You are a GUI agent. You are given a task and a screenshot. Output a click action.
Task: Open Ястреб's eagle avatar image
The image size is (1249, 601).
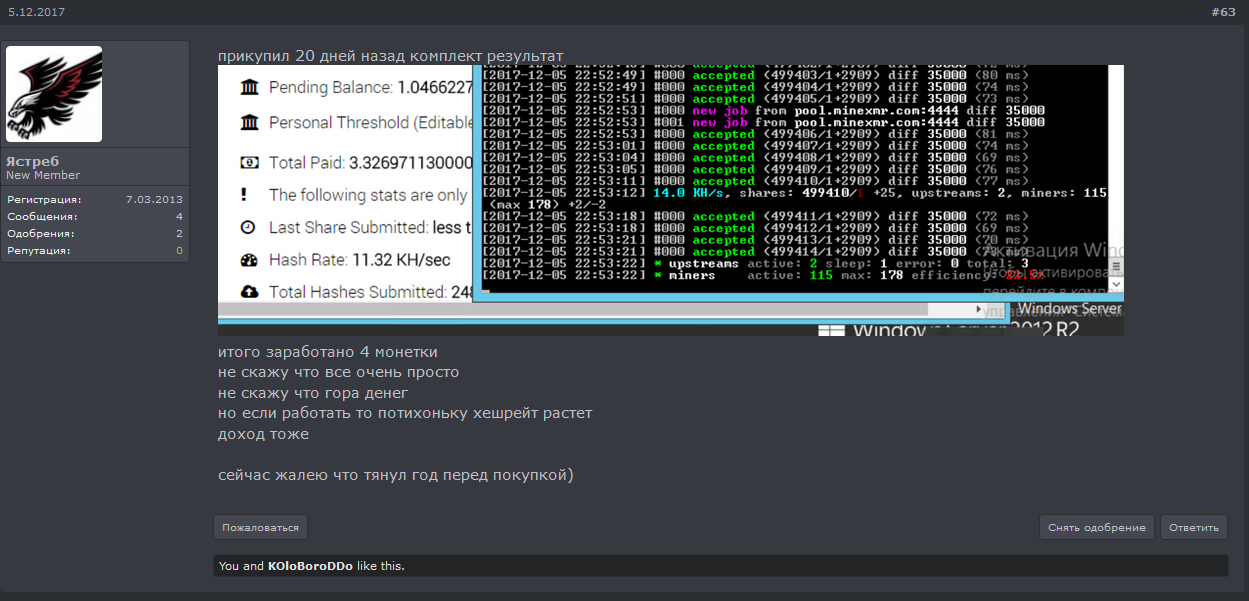(x=54, y=94)
